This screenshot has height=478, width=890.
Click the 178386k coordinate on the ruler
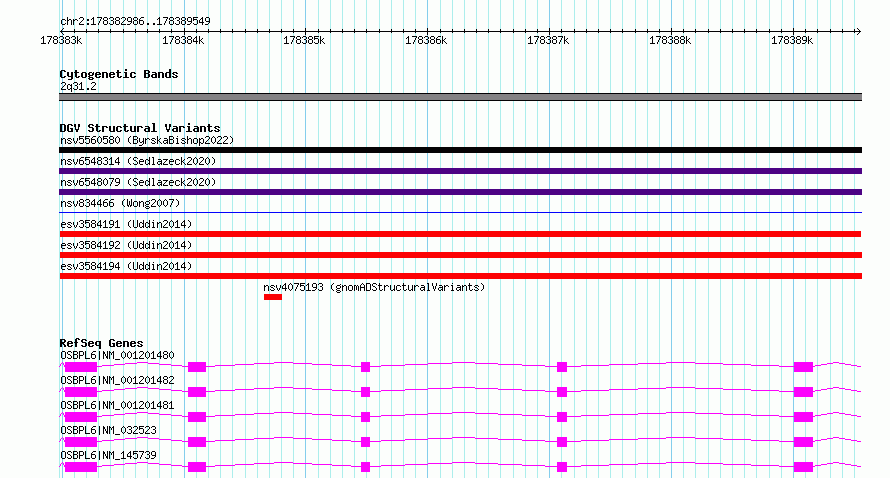click(x=426, y=40)
